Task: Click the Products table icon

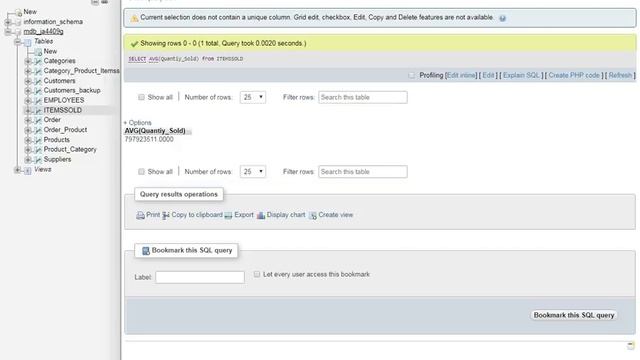Action: (x=38, y=140)
